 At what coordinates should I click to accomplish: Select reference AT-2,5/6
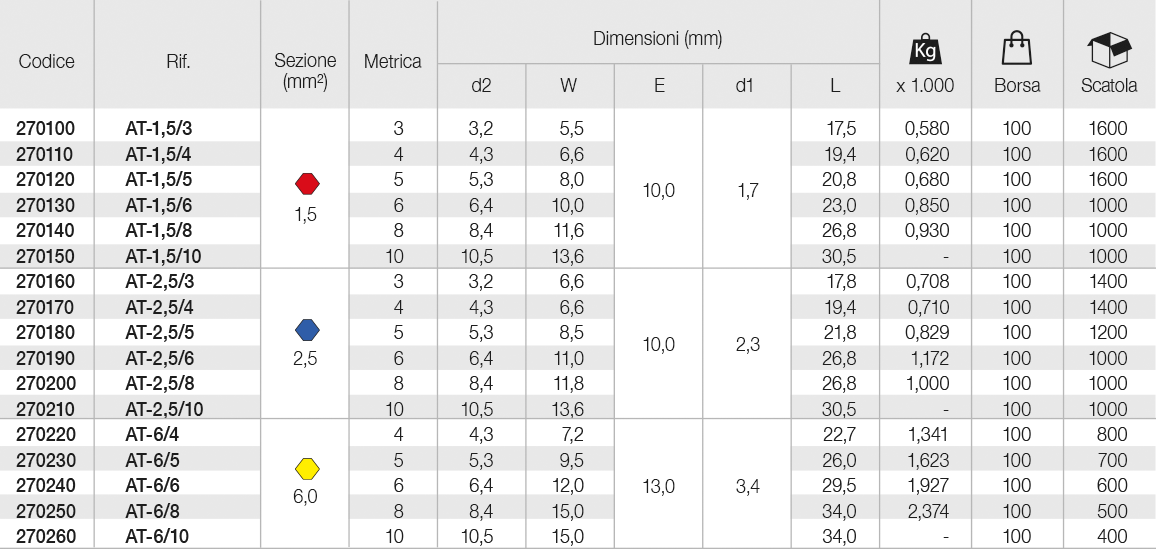(x=160, y=359)
